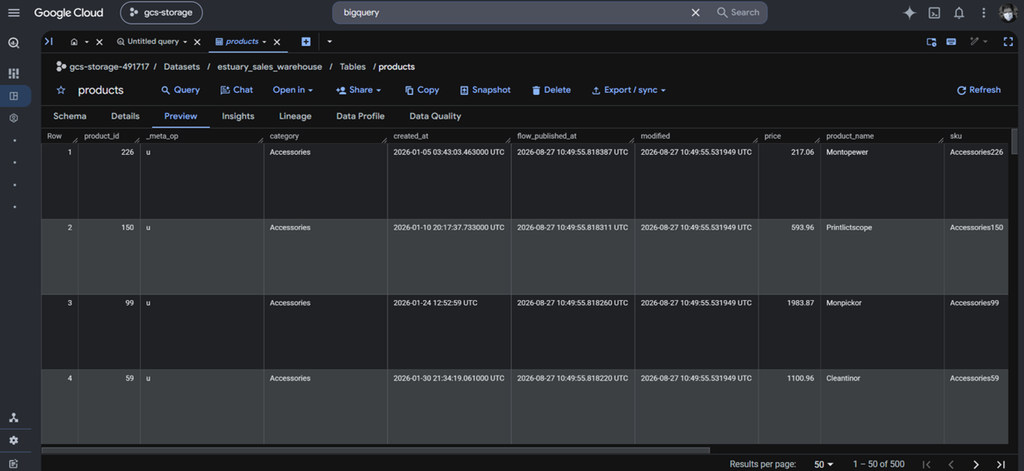Open the three-dot settings and utilities menu
The image size is (1024, 471).
pos(984,12)
